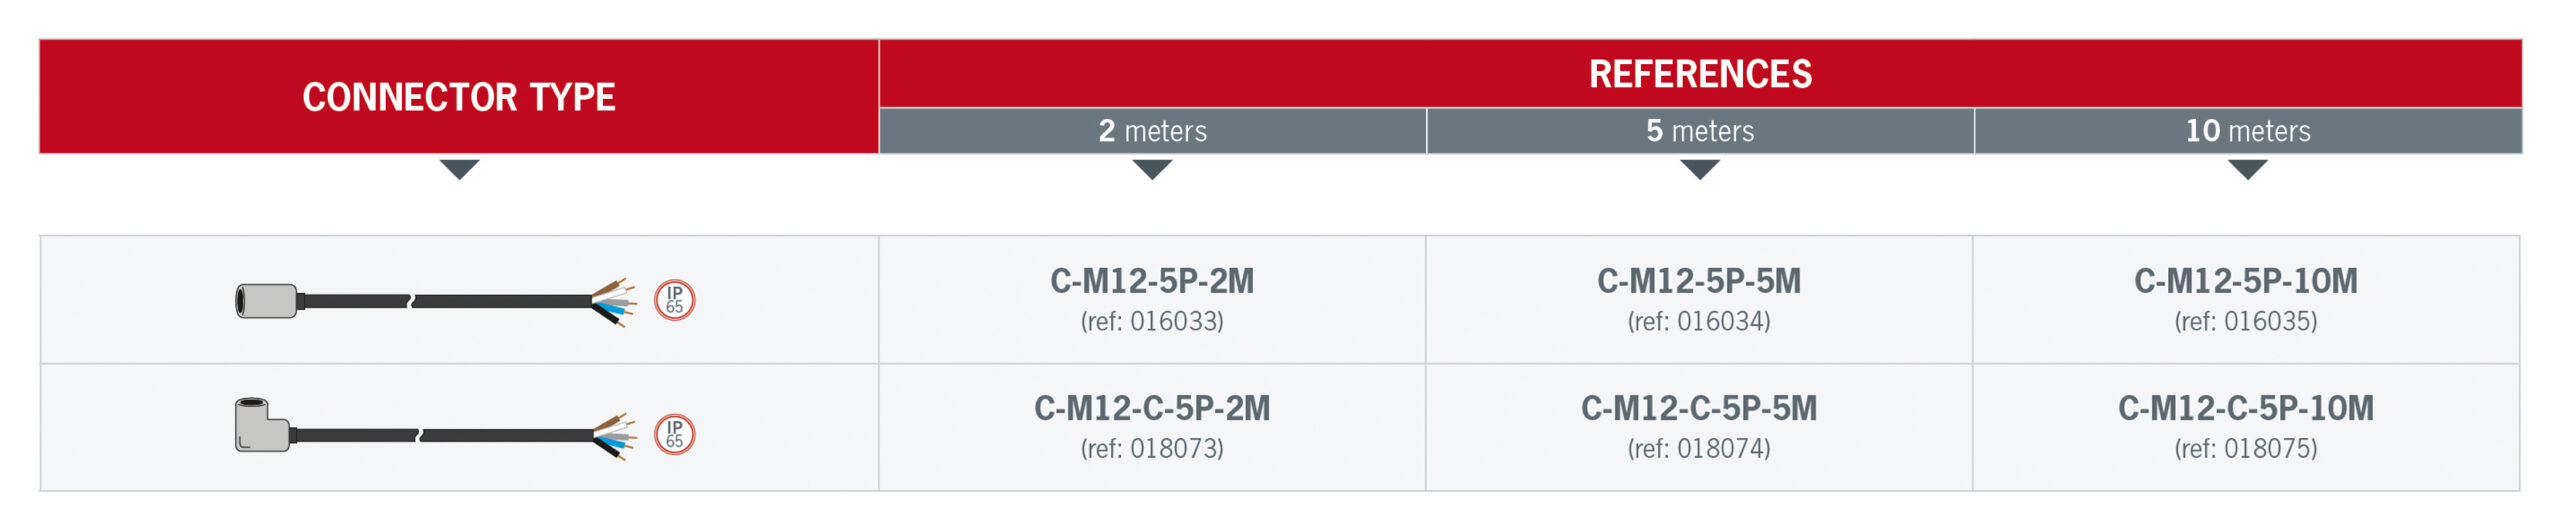The height and width of the screenshot is (530, 2560).
Task: Click the colored wire ends of the angled cable
Action: point(614,436)
